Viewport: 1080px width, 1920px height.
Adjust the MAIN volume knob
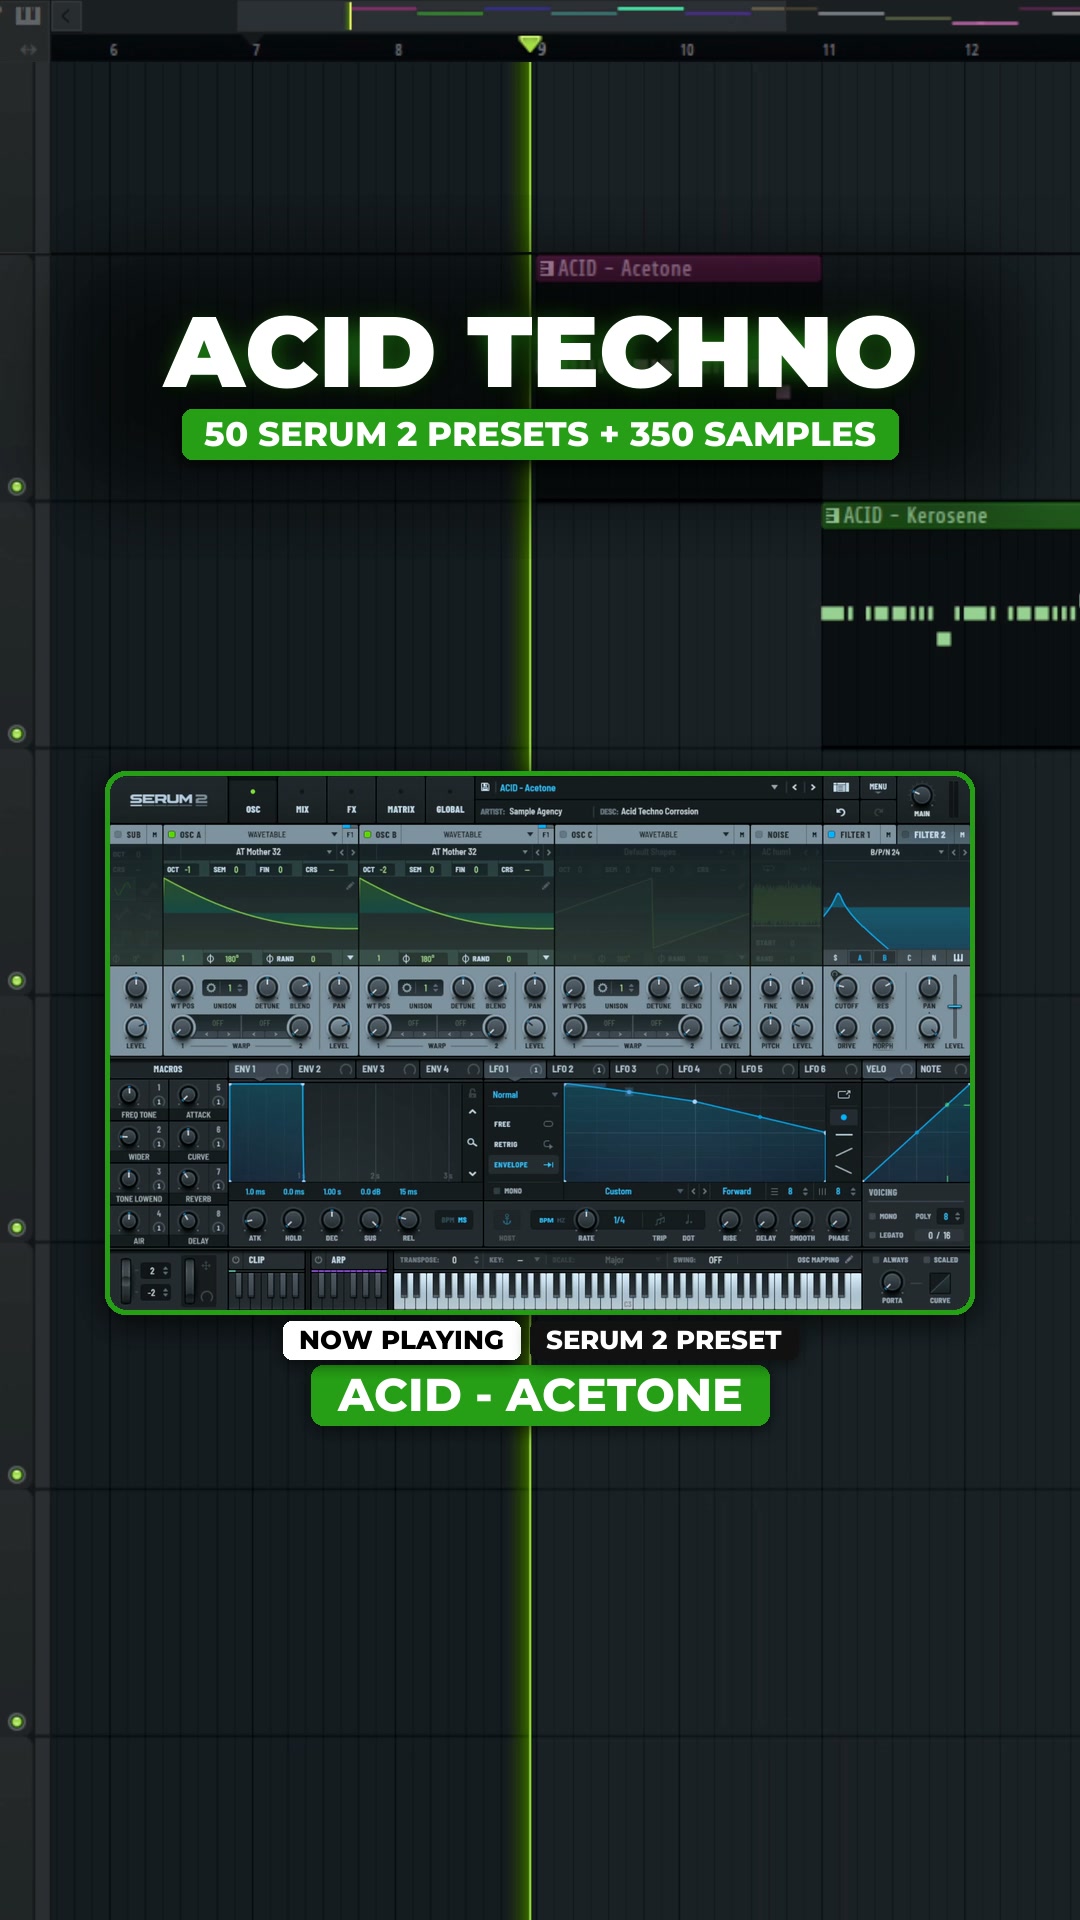tap(921, 796)
